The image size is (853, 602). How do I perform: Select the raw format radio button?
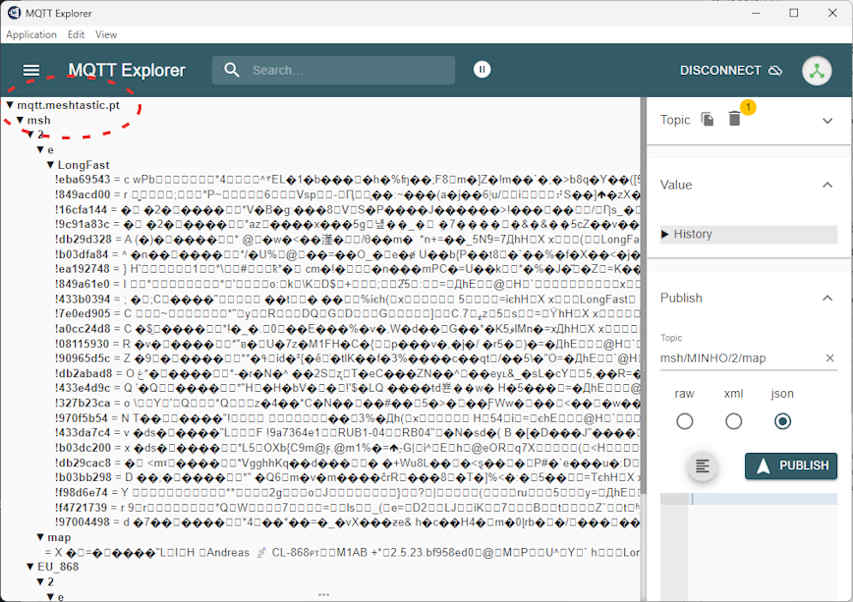(x=684, y=421)
